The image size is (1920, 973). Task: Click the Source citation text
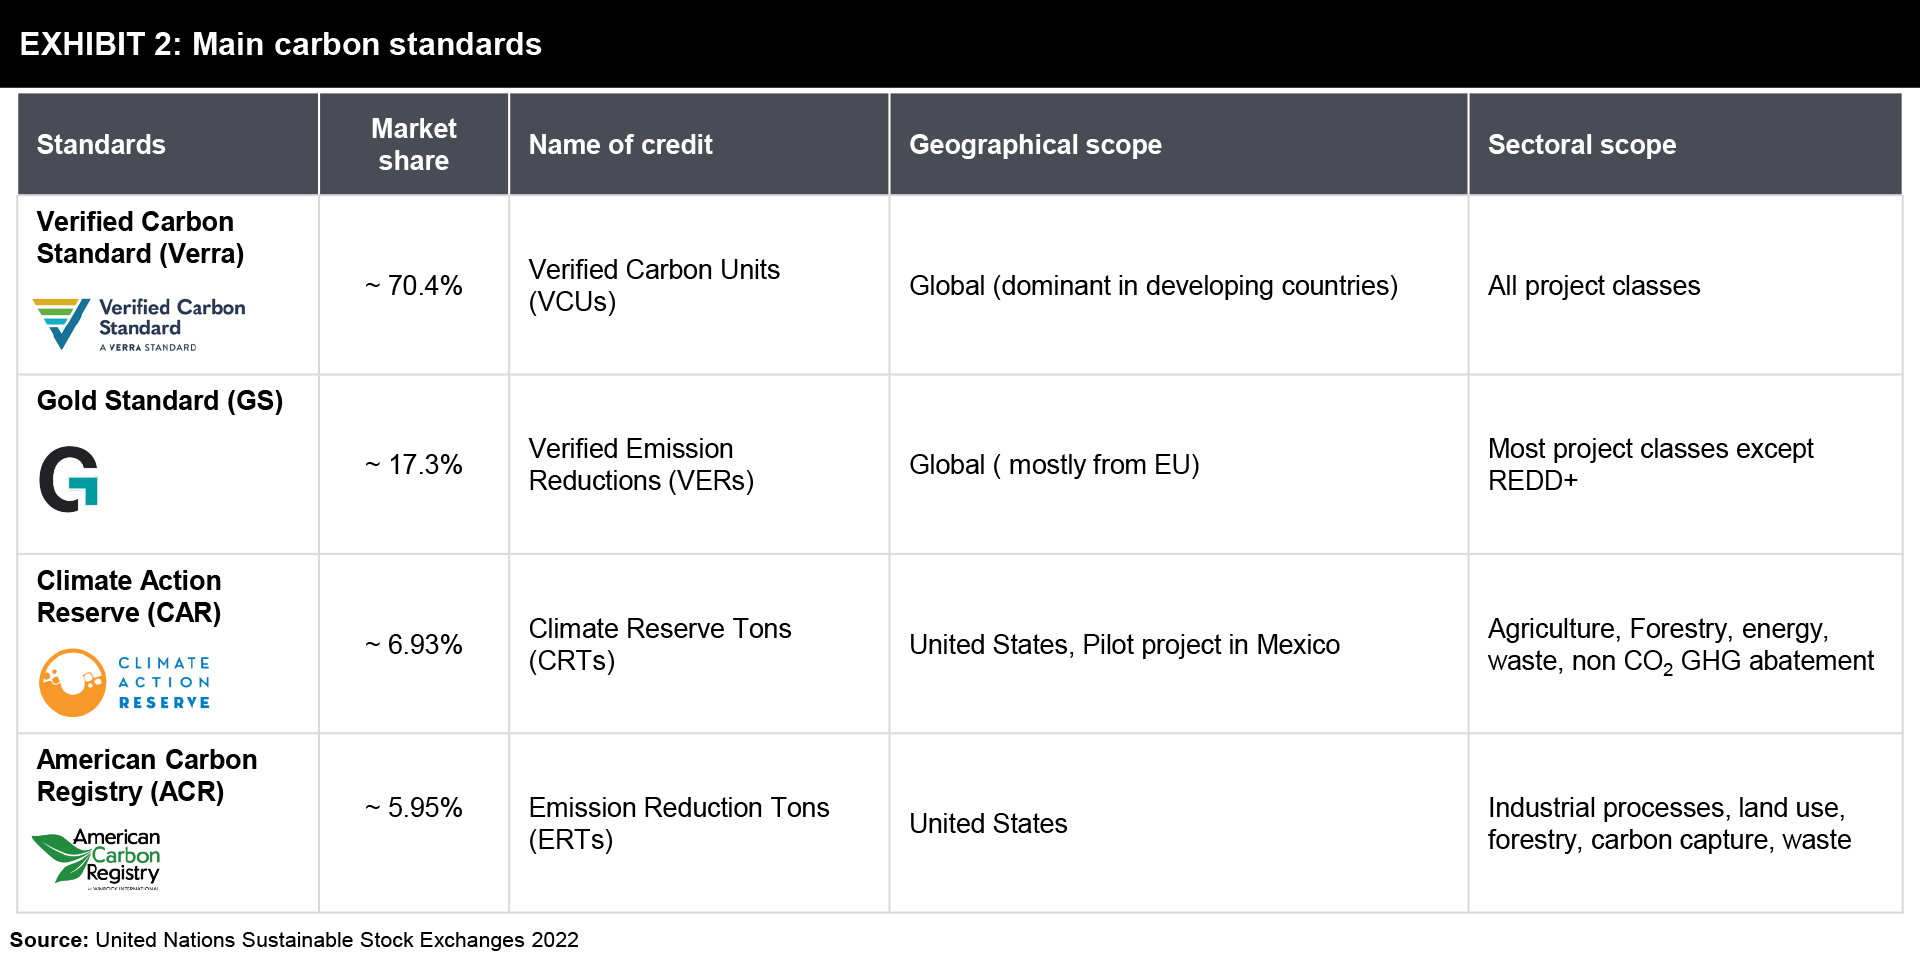[x=294, y=940]
